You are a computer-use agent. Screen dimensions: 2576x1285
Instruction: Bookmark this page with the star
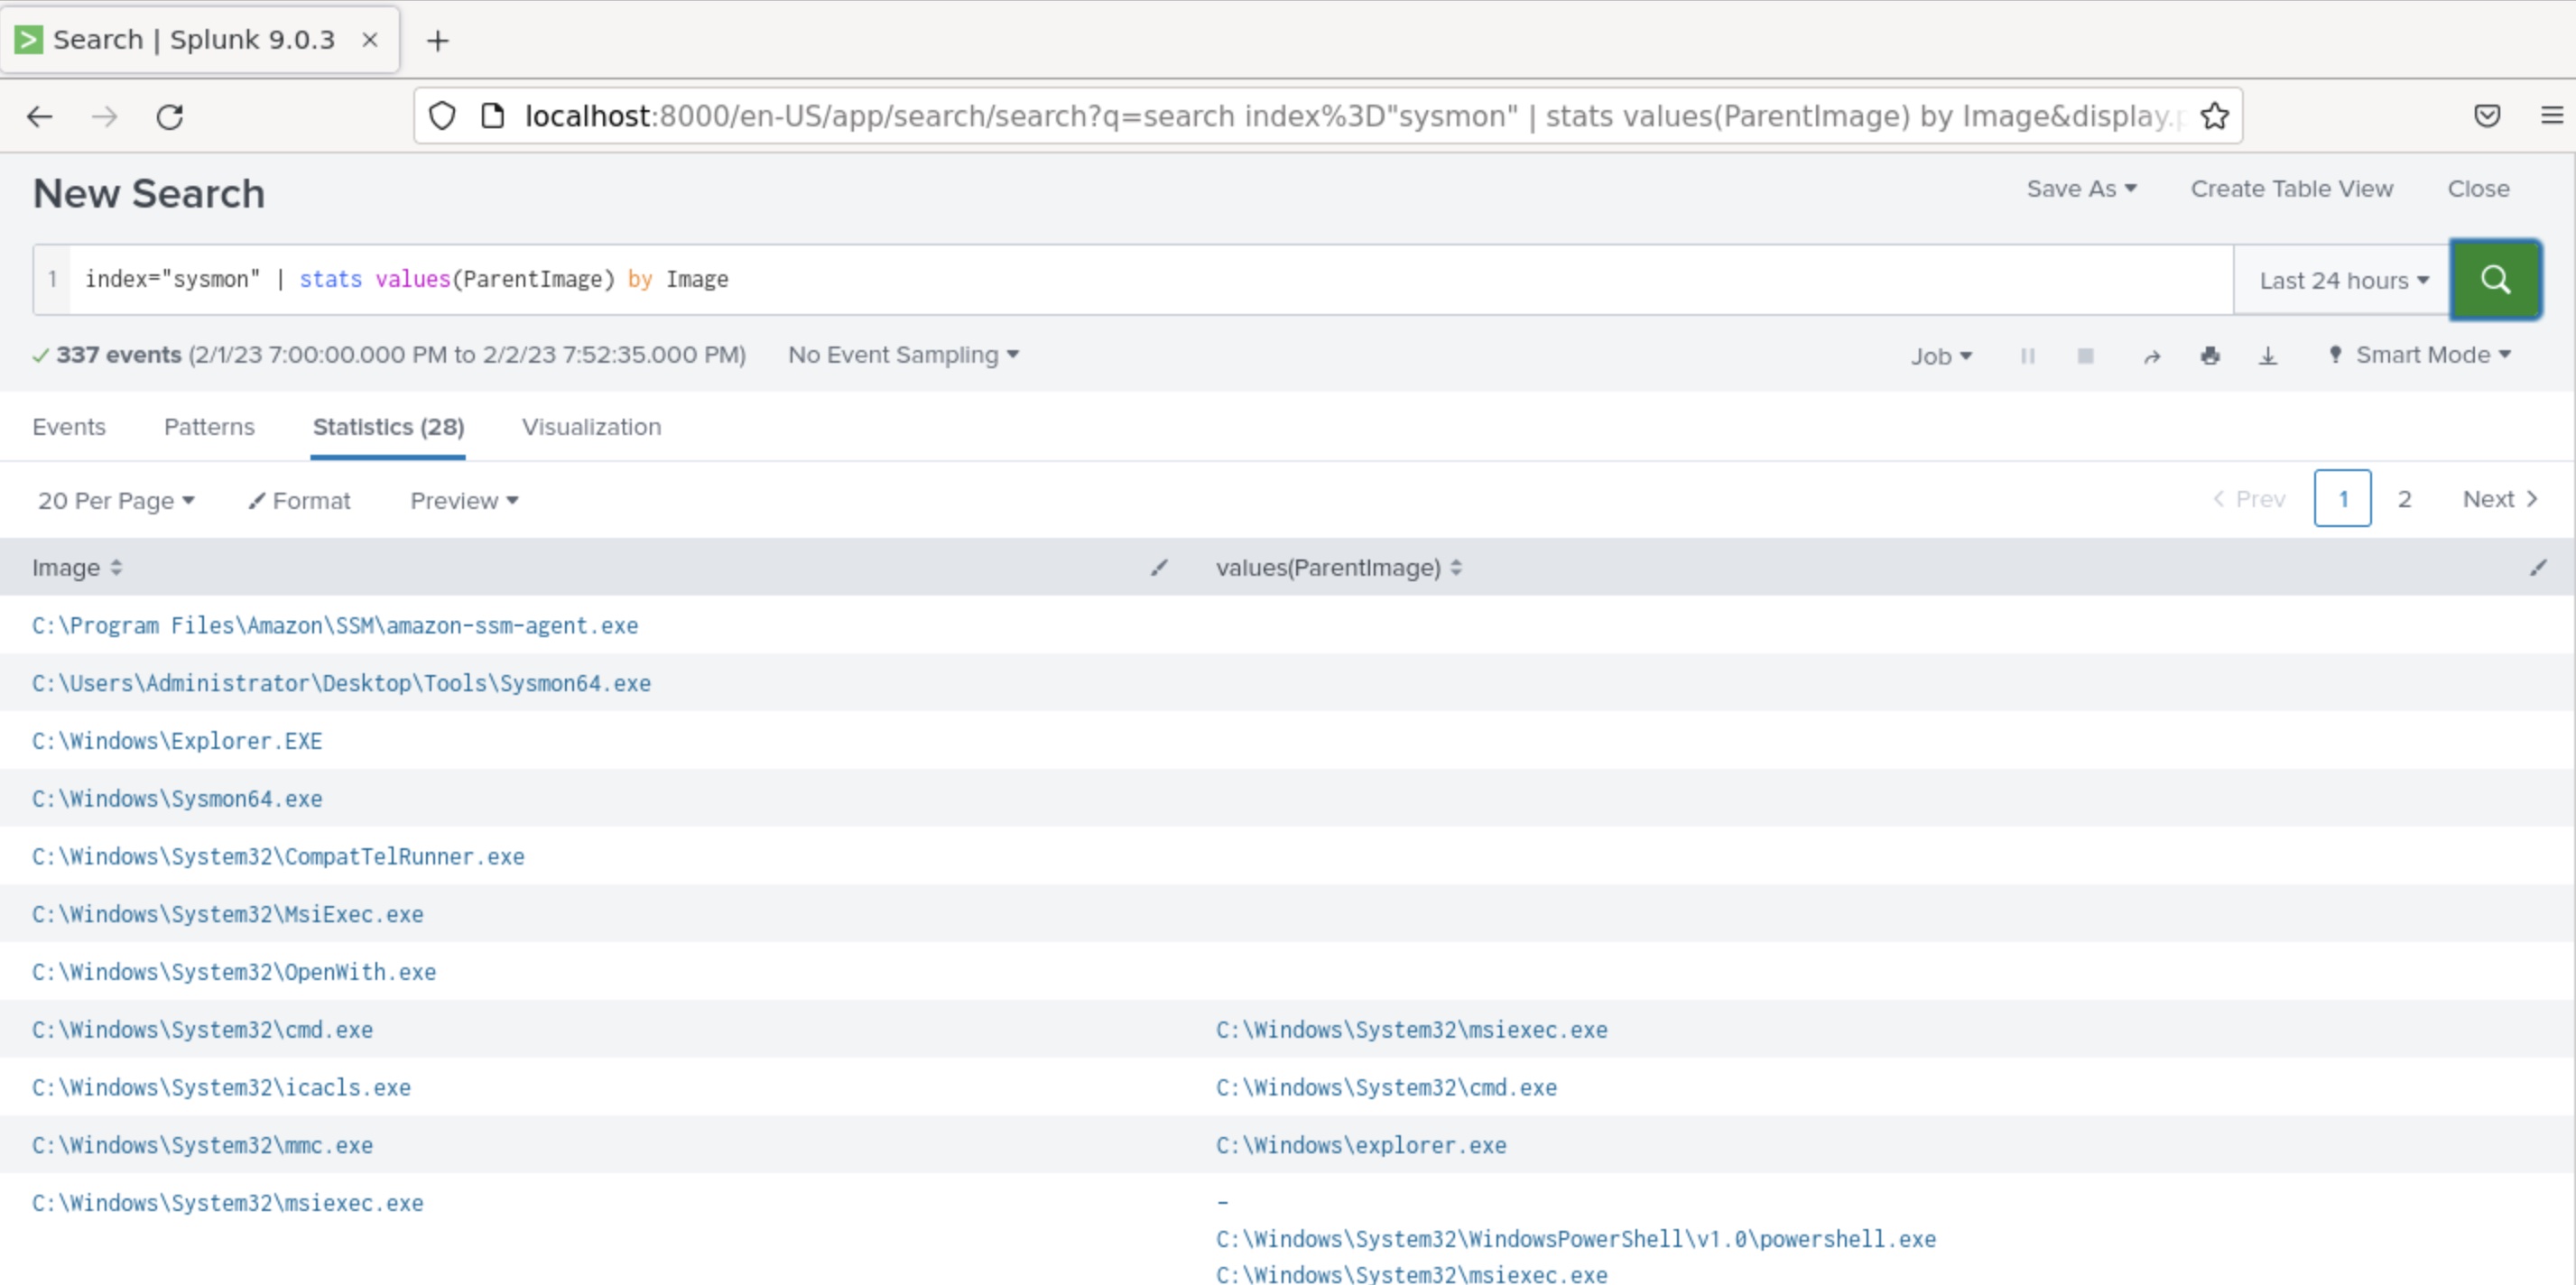(x=2214, y=117)
